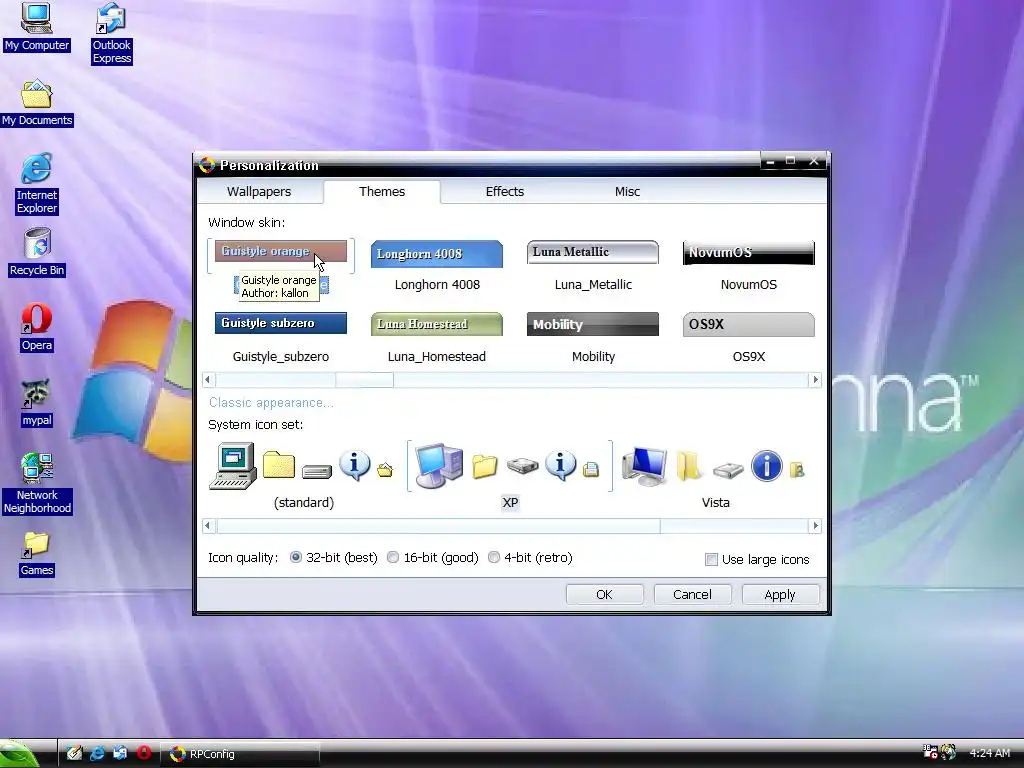1024x768 pixels.
Task: Click Opera quick launch icon
Action: 144,754
